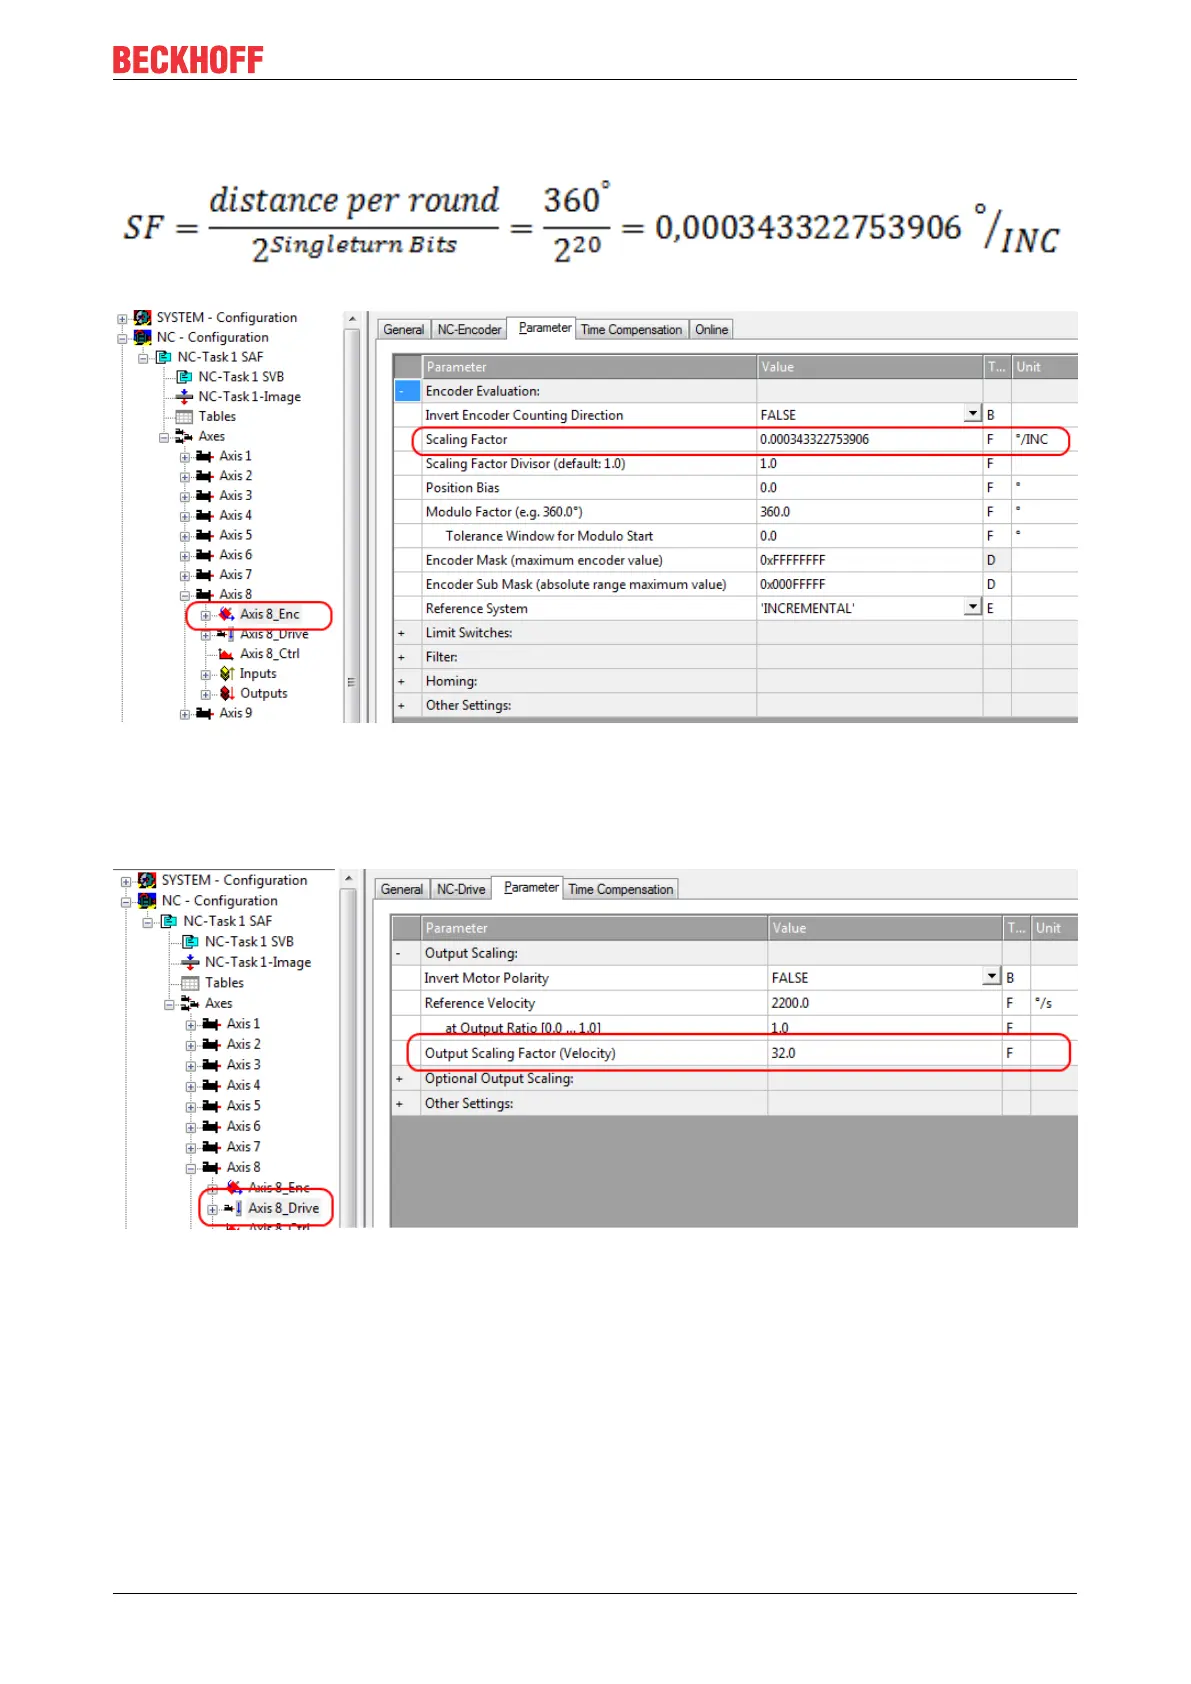This screenshot has width=1191, height=1684.
Task: Click the NC-Task 1-Image icon in the NC-Encoder screenshot
Action: (184, 397)
